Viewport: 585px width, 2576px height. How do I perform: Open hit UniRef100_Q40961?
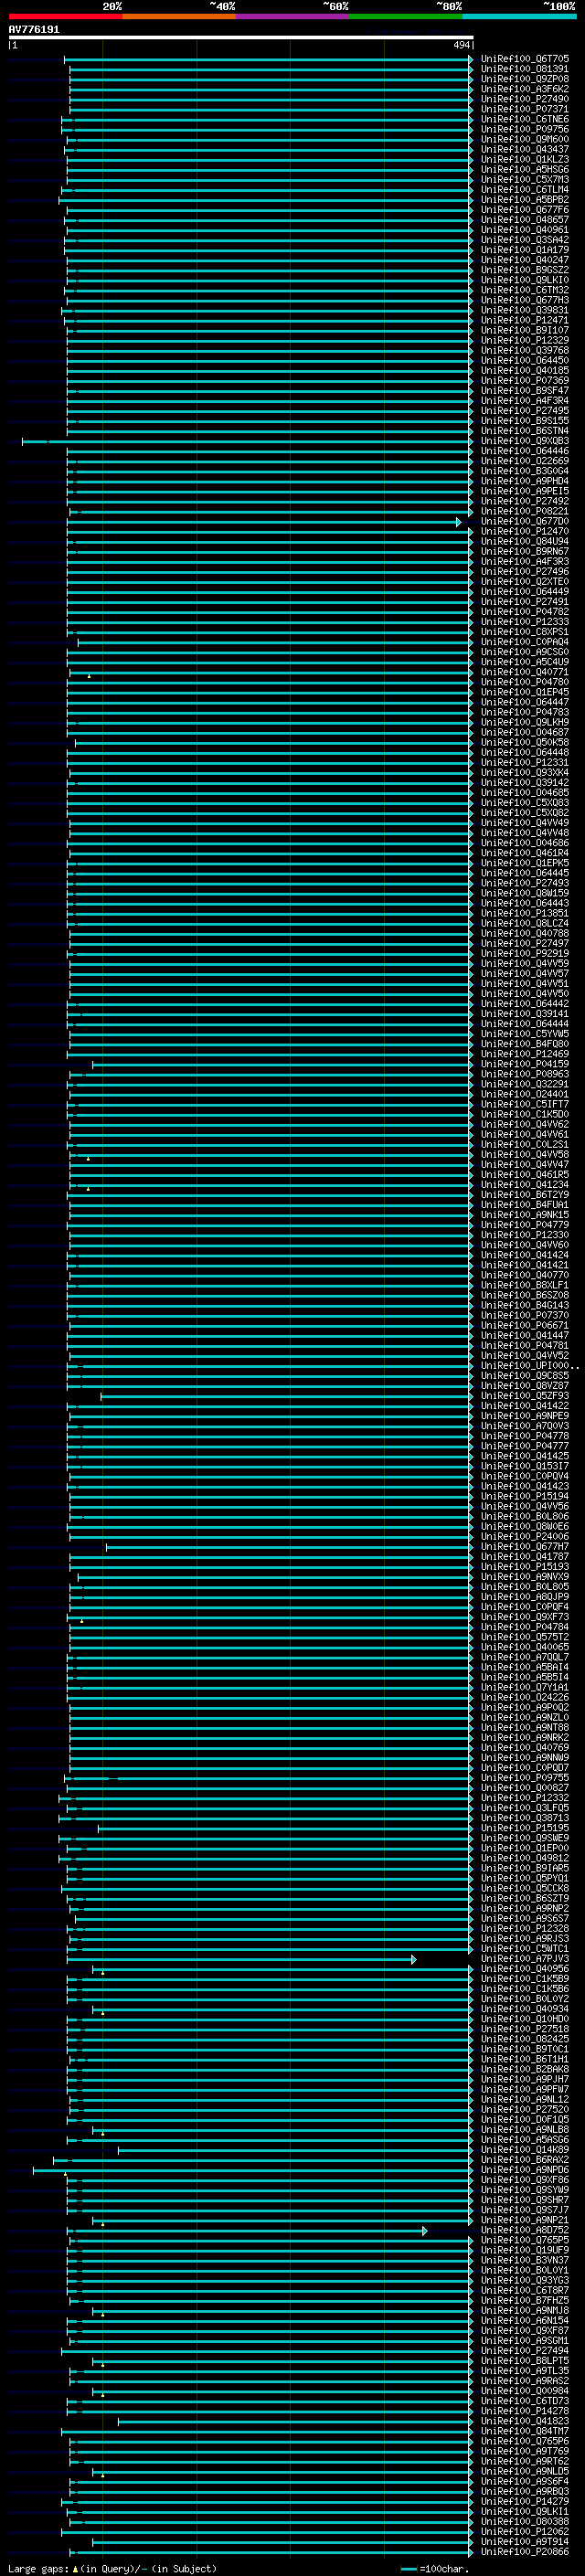point(525,230)
